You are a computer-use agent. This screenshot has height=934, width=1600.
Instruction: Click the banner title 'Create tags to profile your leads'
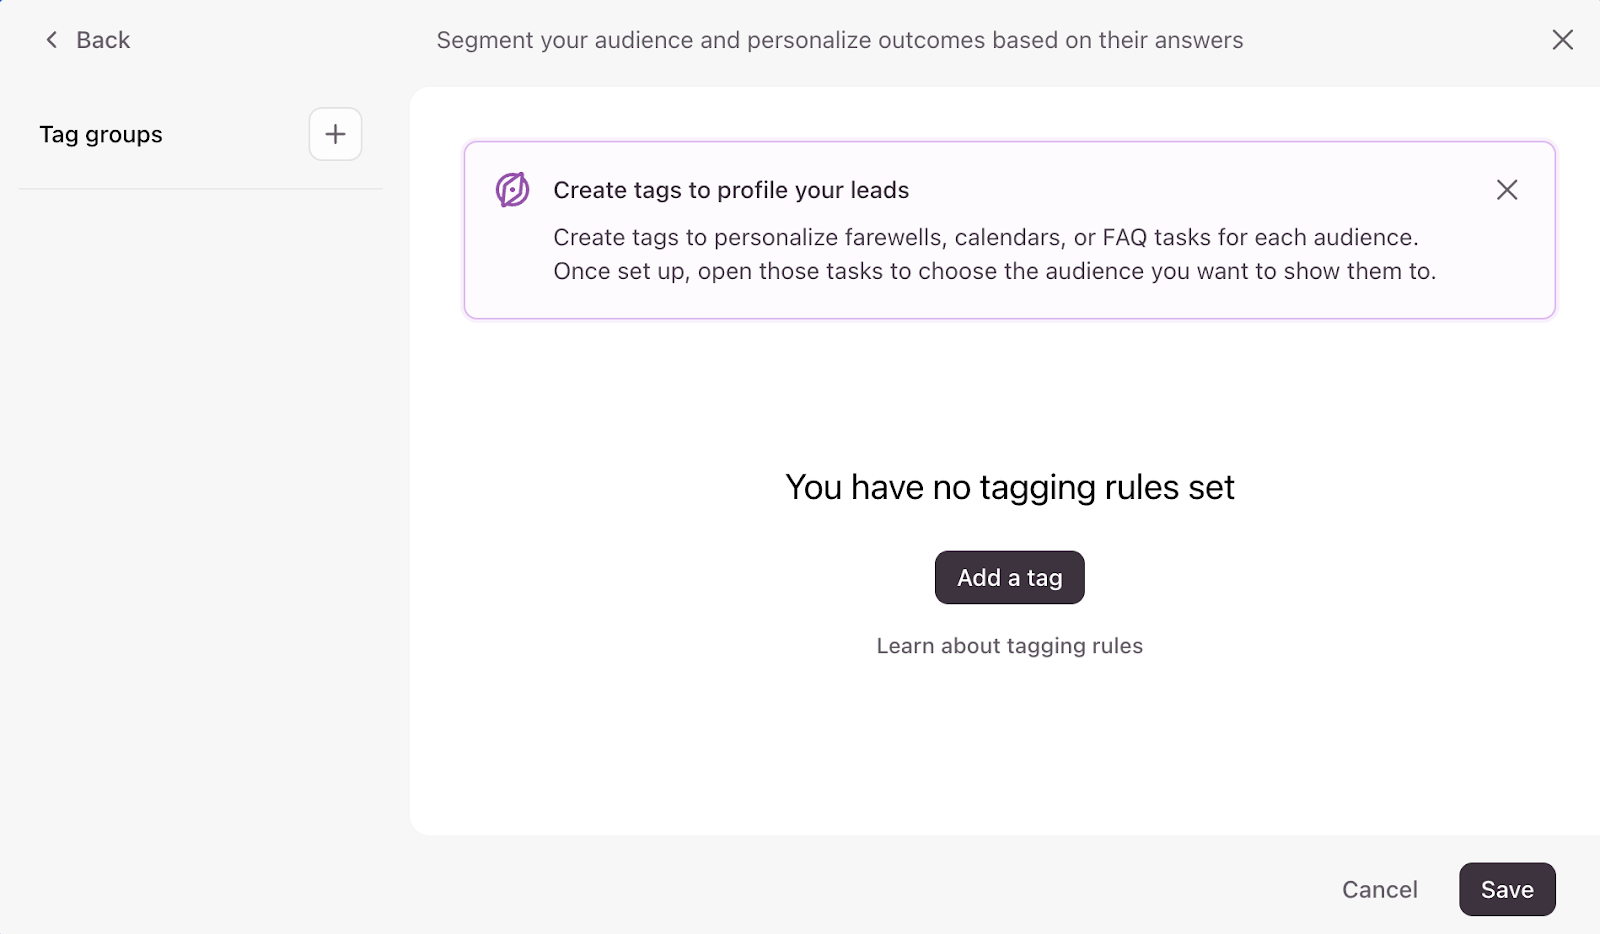[x=730, y=190]
